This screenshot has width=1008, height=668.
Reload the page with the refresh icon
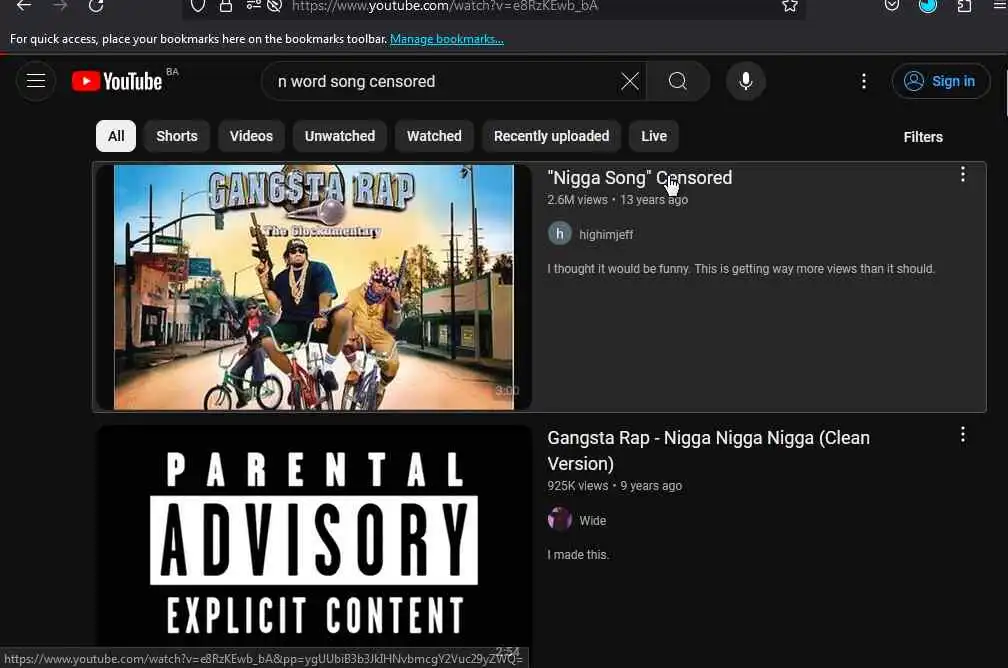click(96, 6)
